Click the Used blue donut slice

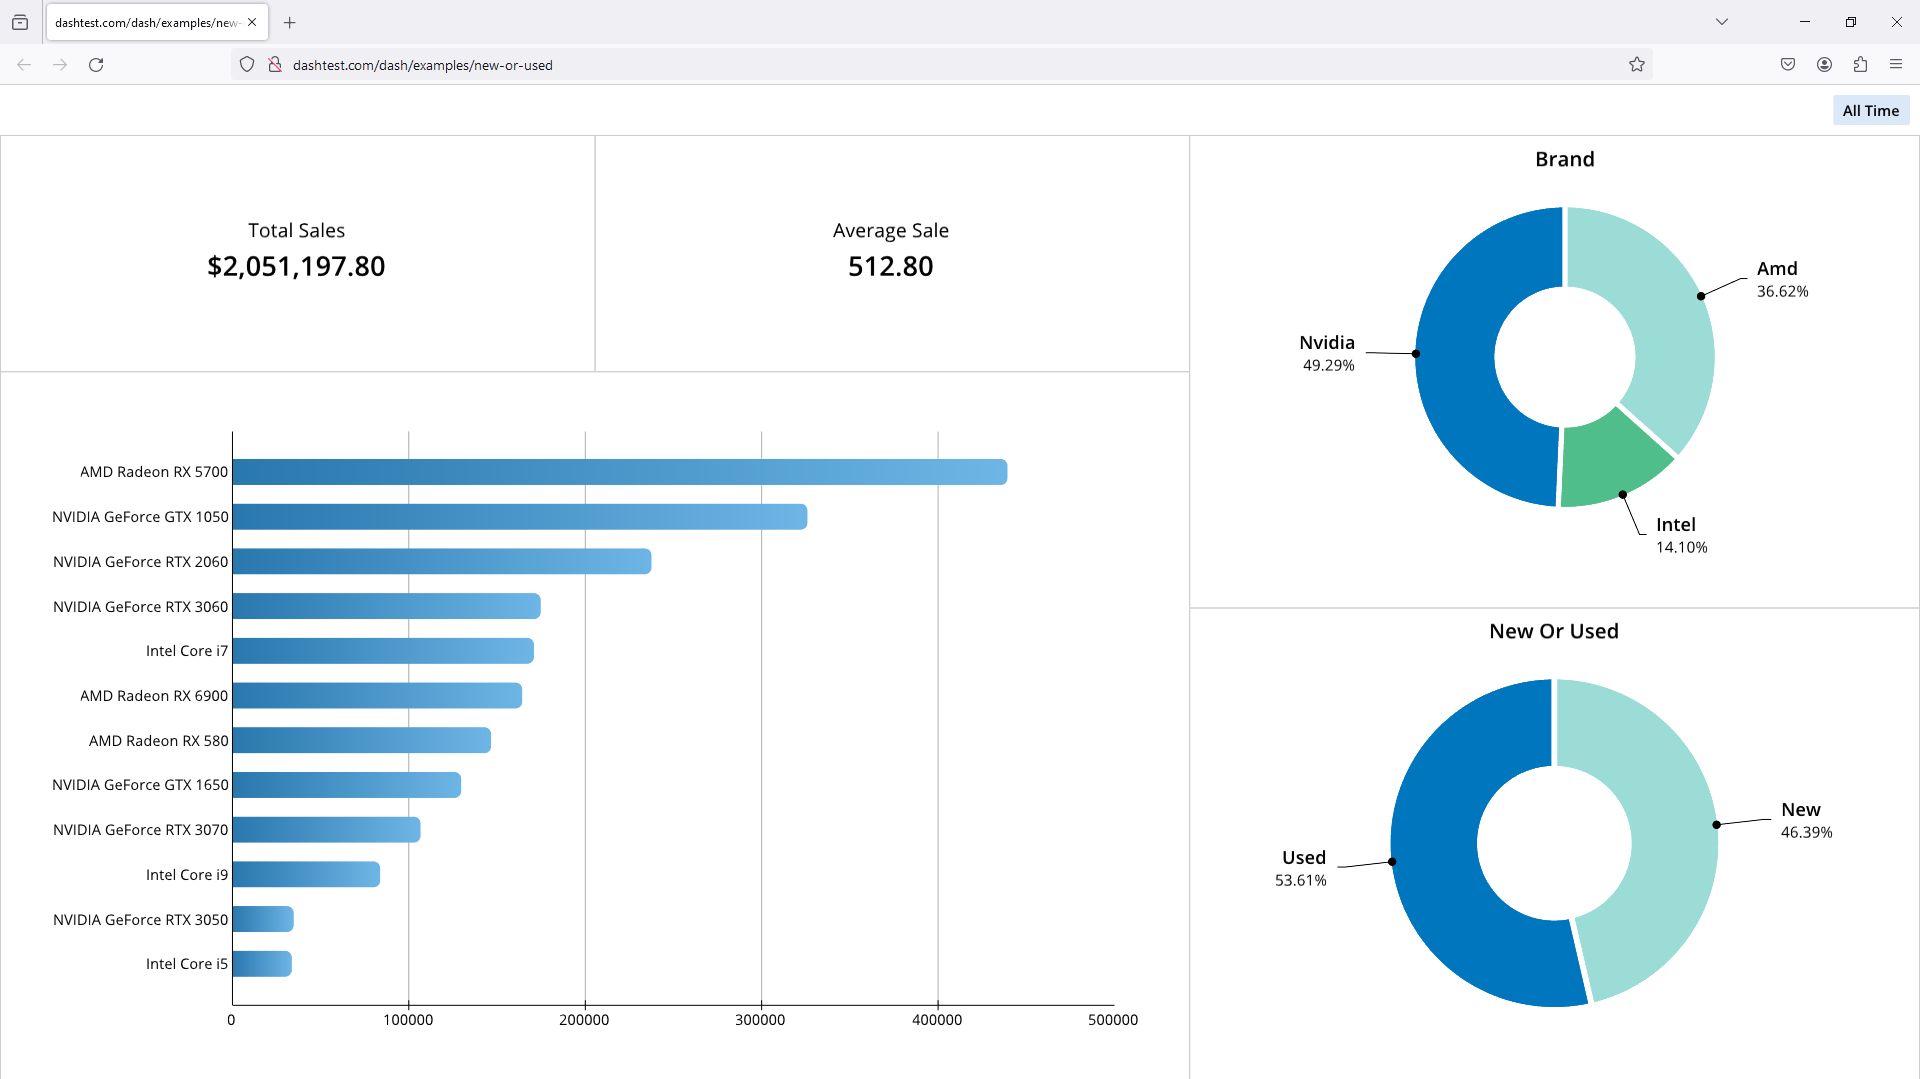[1433, 845]
